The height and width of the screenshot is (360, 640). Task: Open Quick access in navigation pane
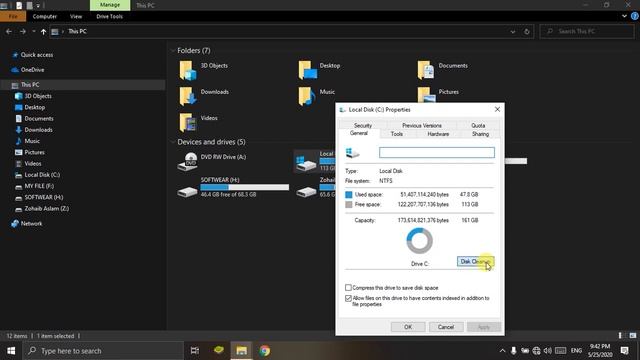(36, 55)
